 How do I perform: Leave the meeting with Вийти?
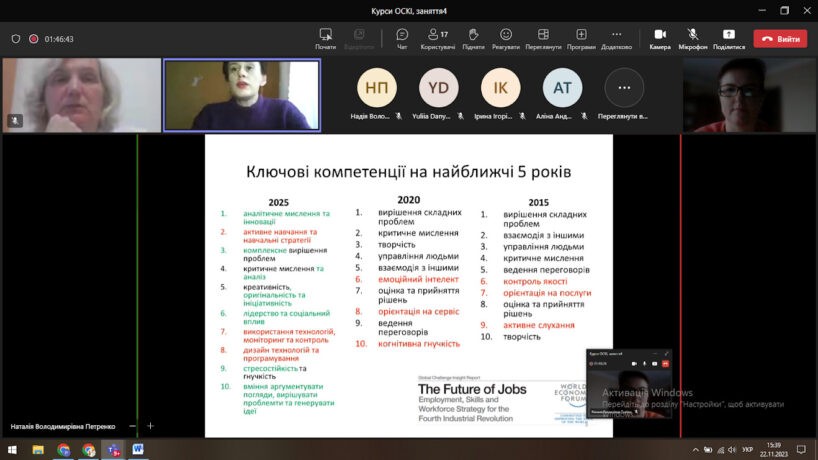click(780, 39)
